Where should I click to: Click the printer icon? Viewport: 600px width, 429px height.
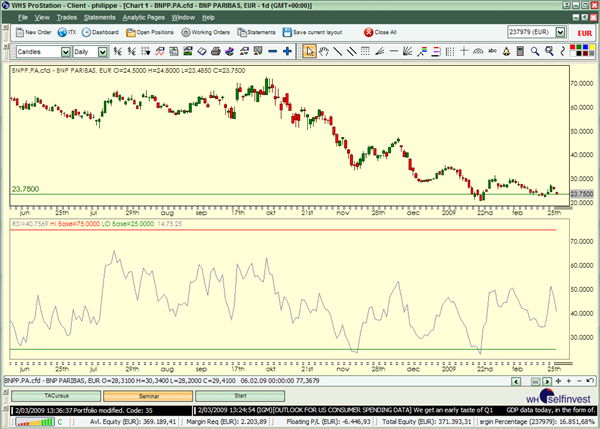click(216, 51)
